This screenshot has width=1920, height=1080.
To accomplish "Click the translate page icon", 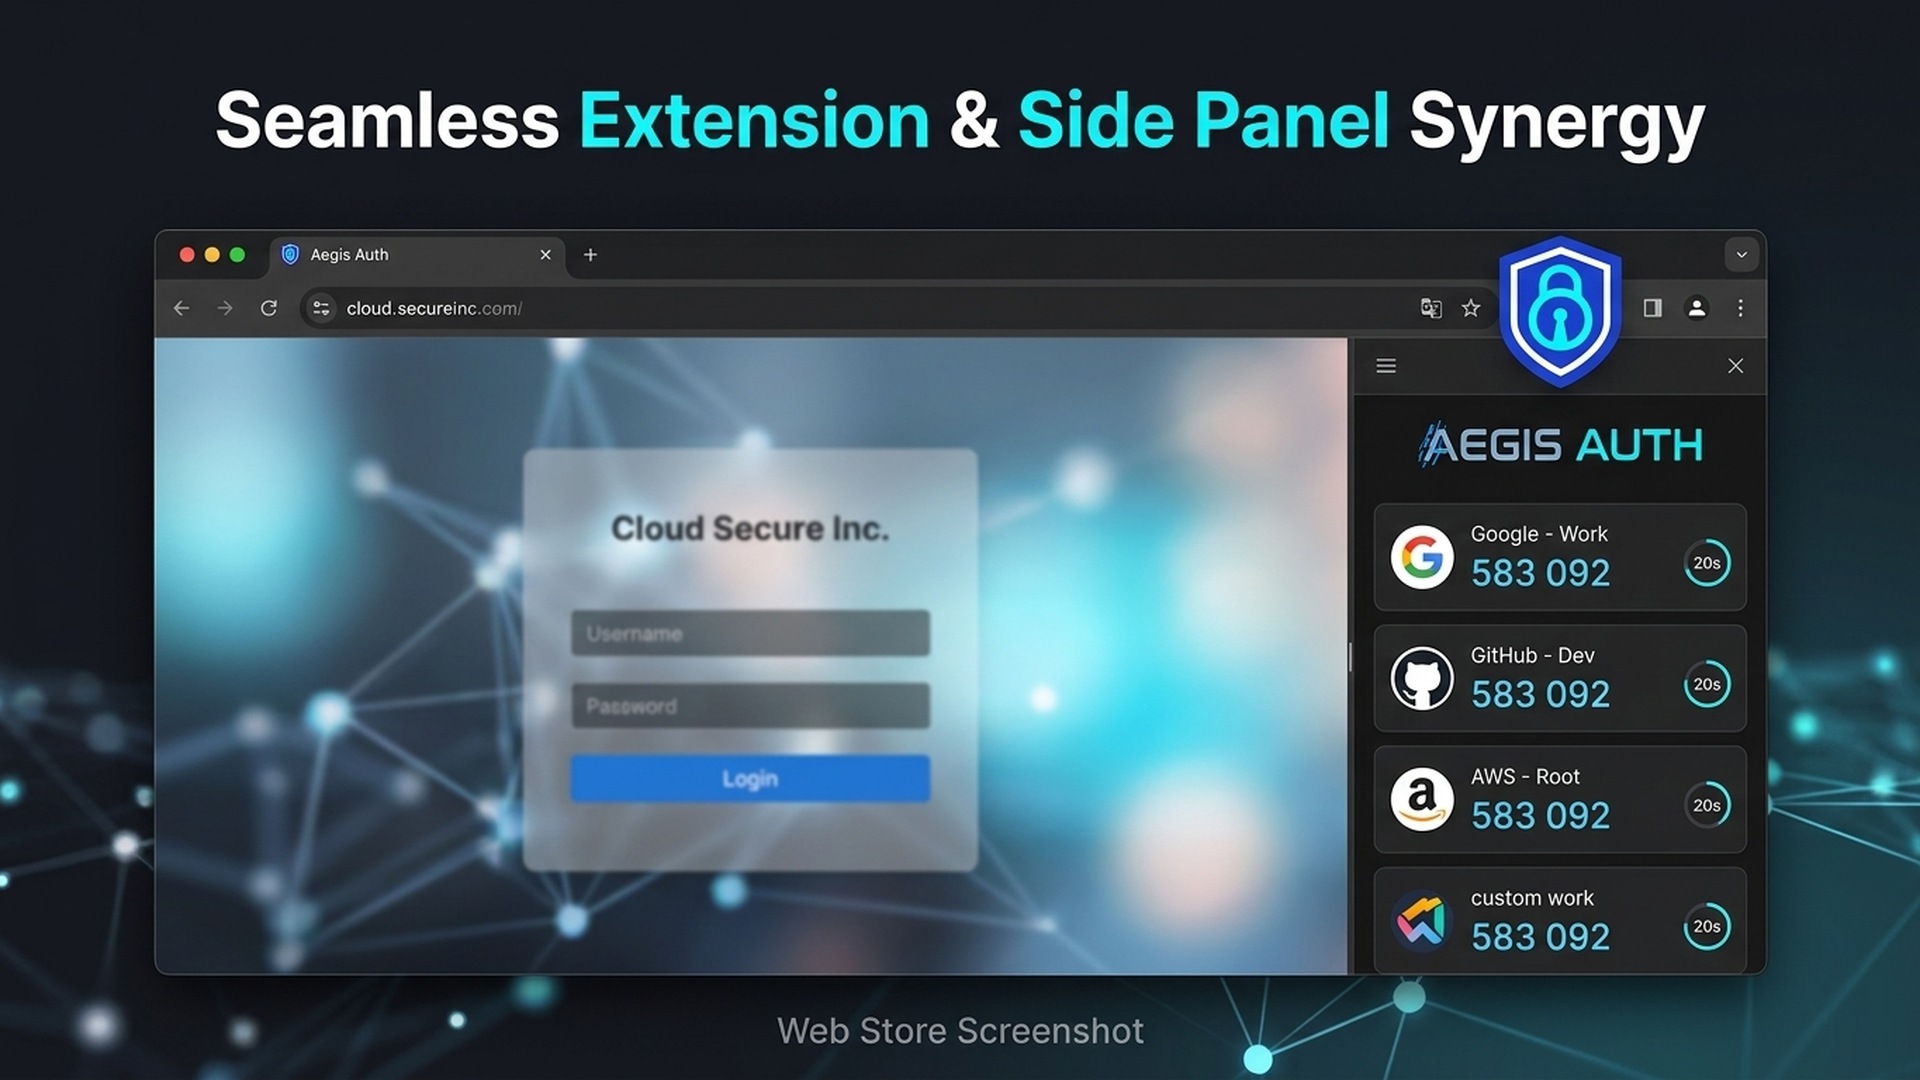I will point(1431,308).
